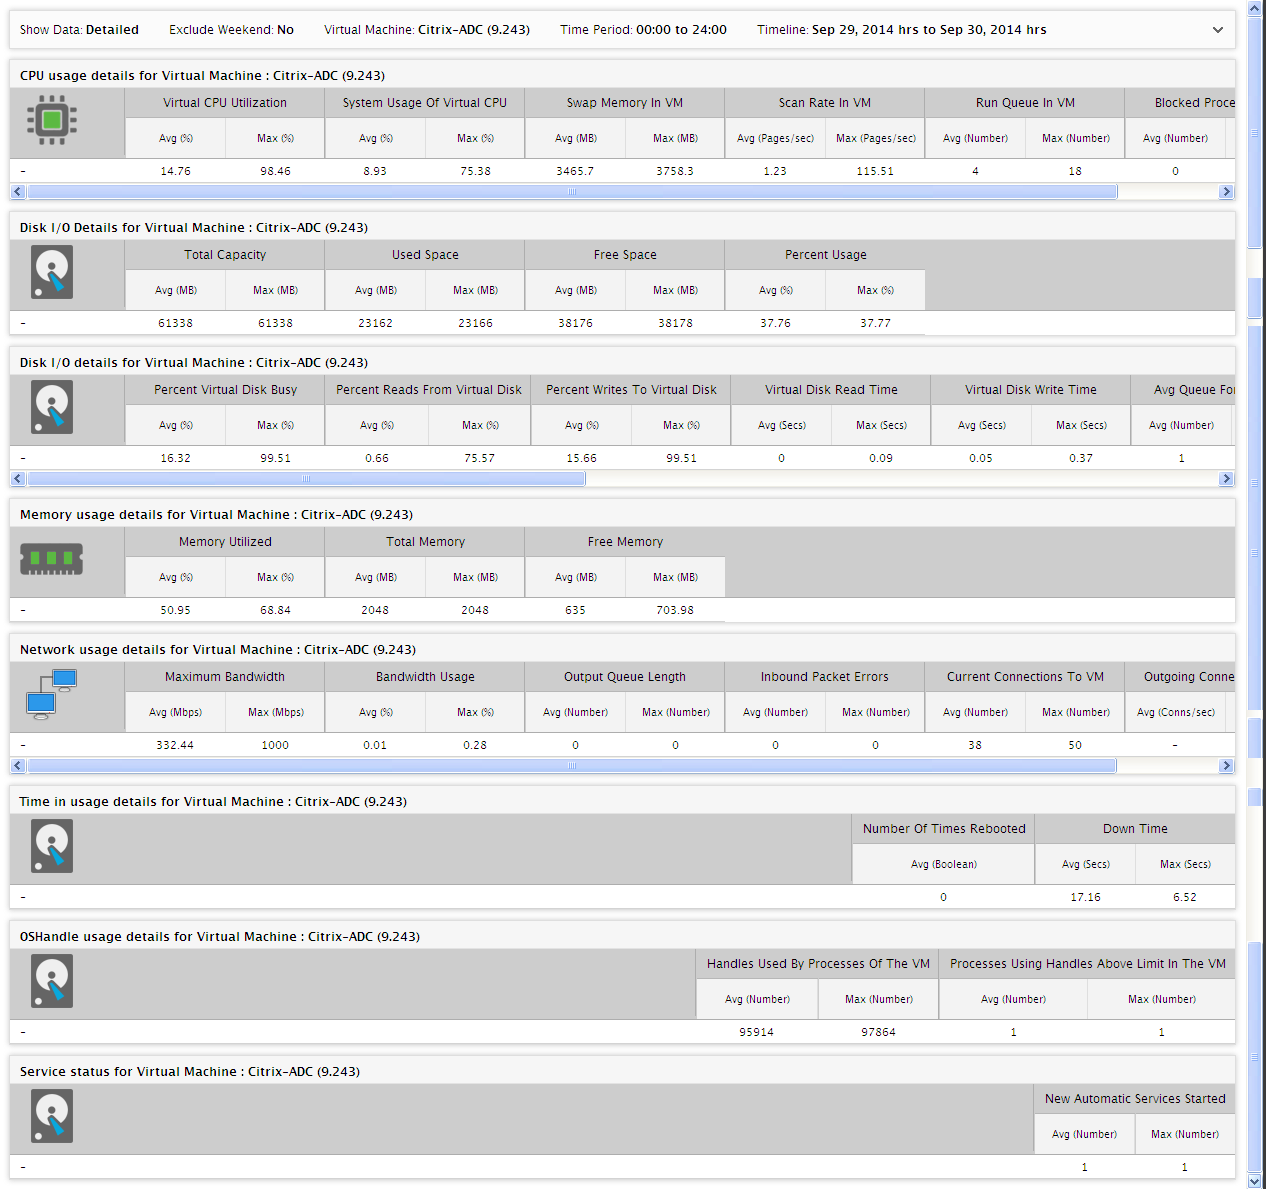Click the Timeline Sep 29 to Sep 30 text
Screen dimensions: 1266x1189
coord(902,30)
